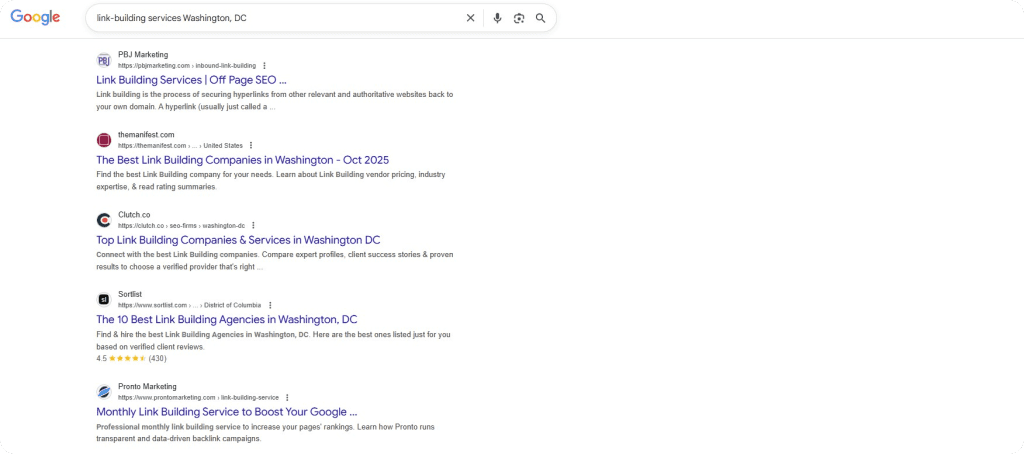1024x454 pixels.
Task: Open Google Lens image search icon
Action: pyautogui.click(x=519, y=18)
